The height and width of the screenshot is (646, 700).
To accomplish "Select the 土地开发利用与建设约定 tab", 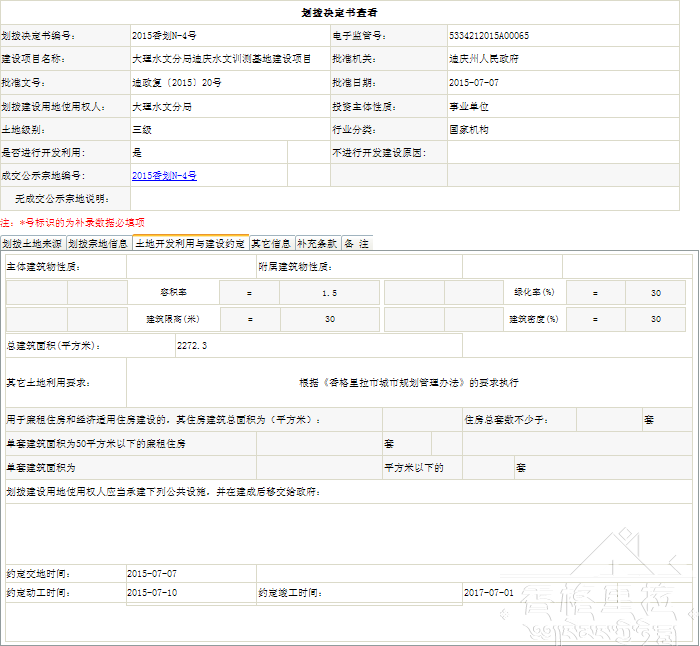I will click(x=190, y=243).
